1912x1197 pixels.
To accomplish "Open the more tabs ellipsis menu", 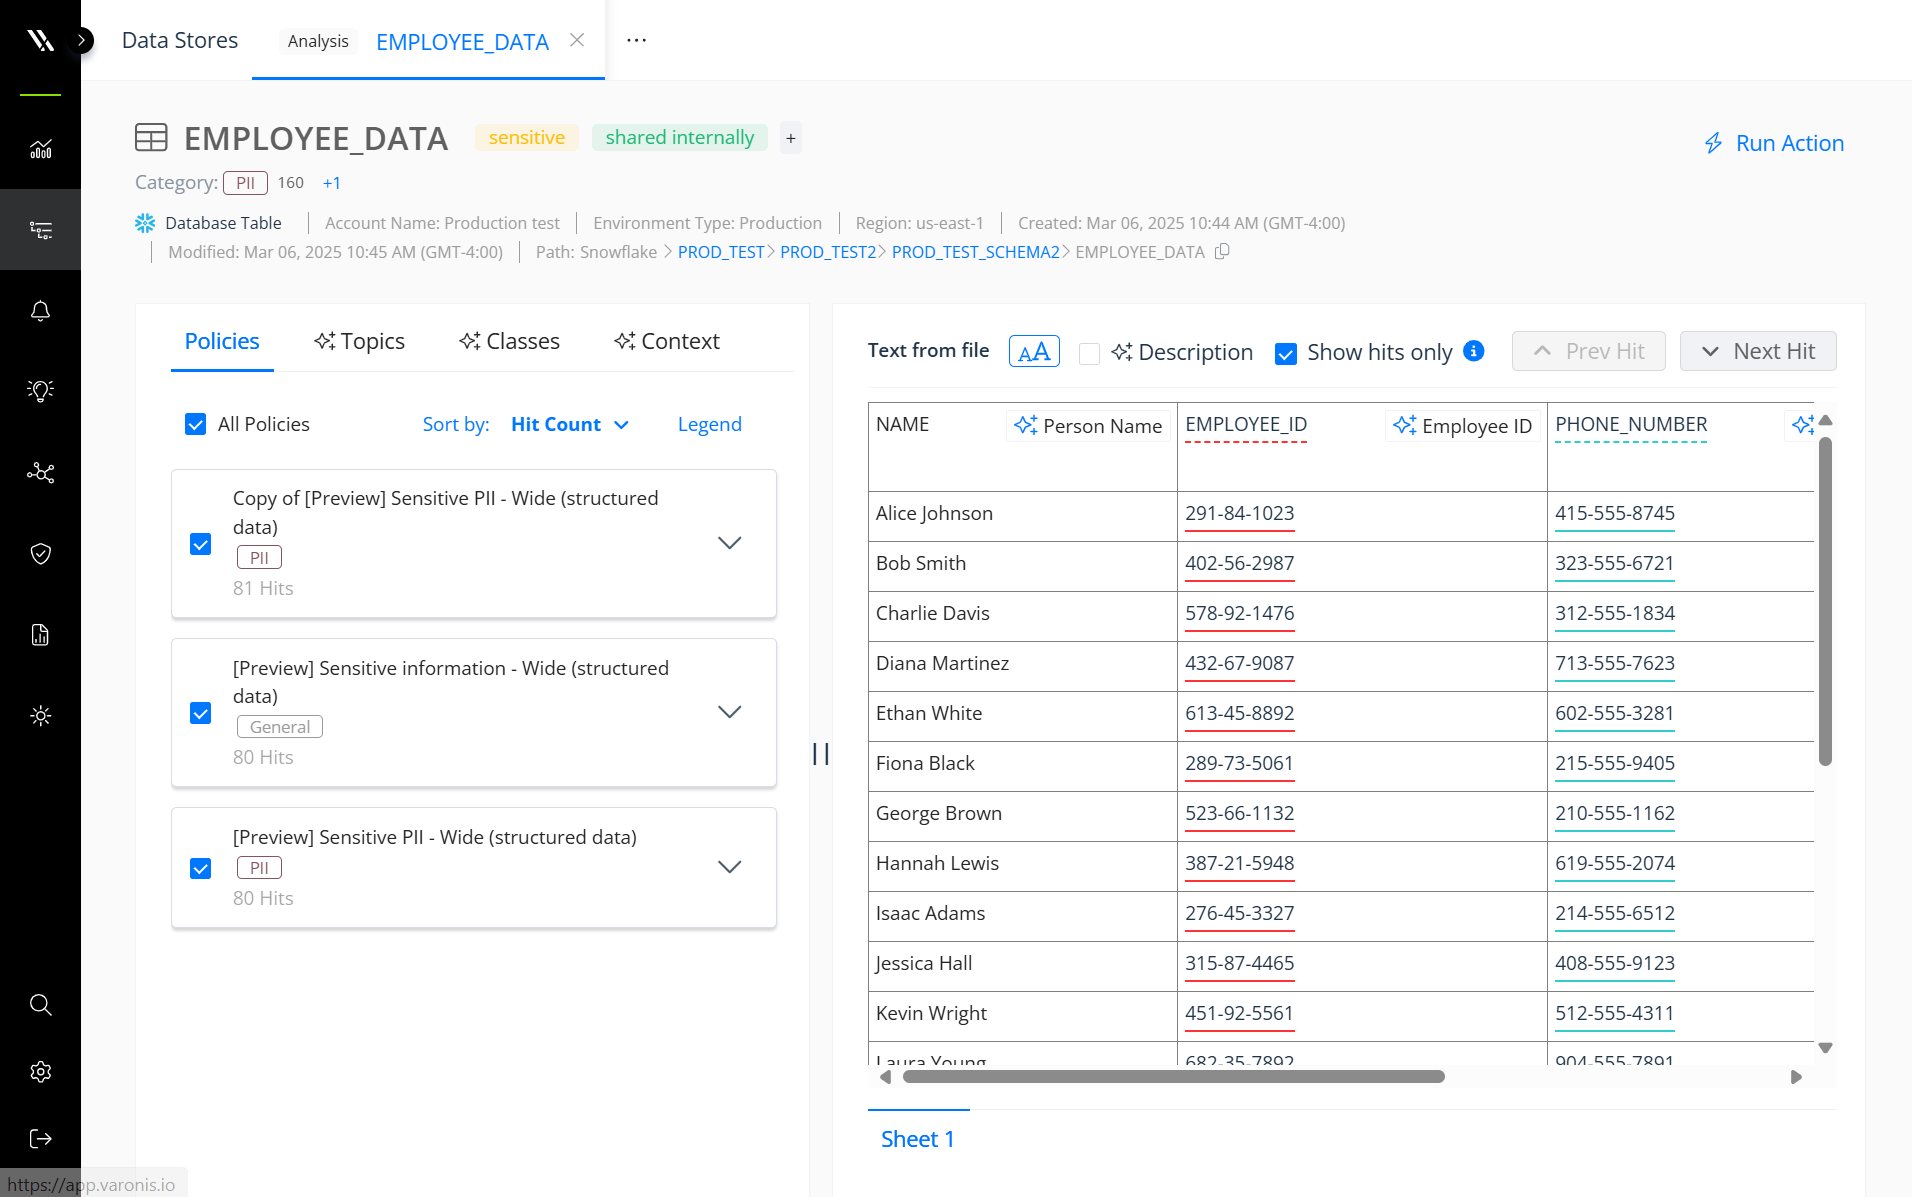I will click(636, 40).
